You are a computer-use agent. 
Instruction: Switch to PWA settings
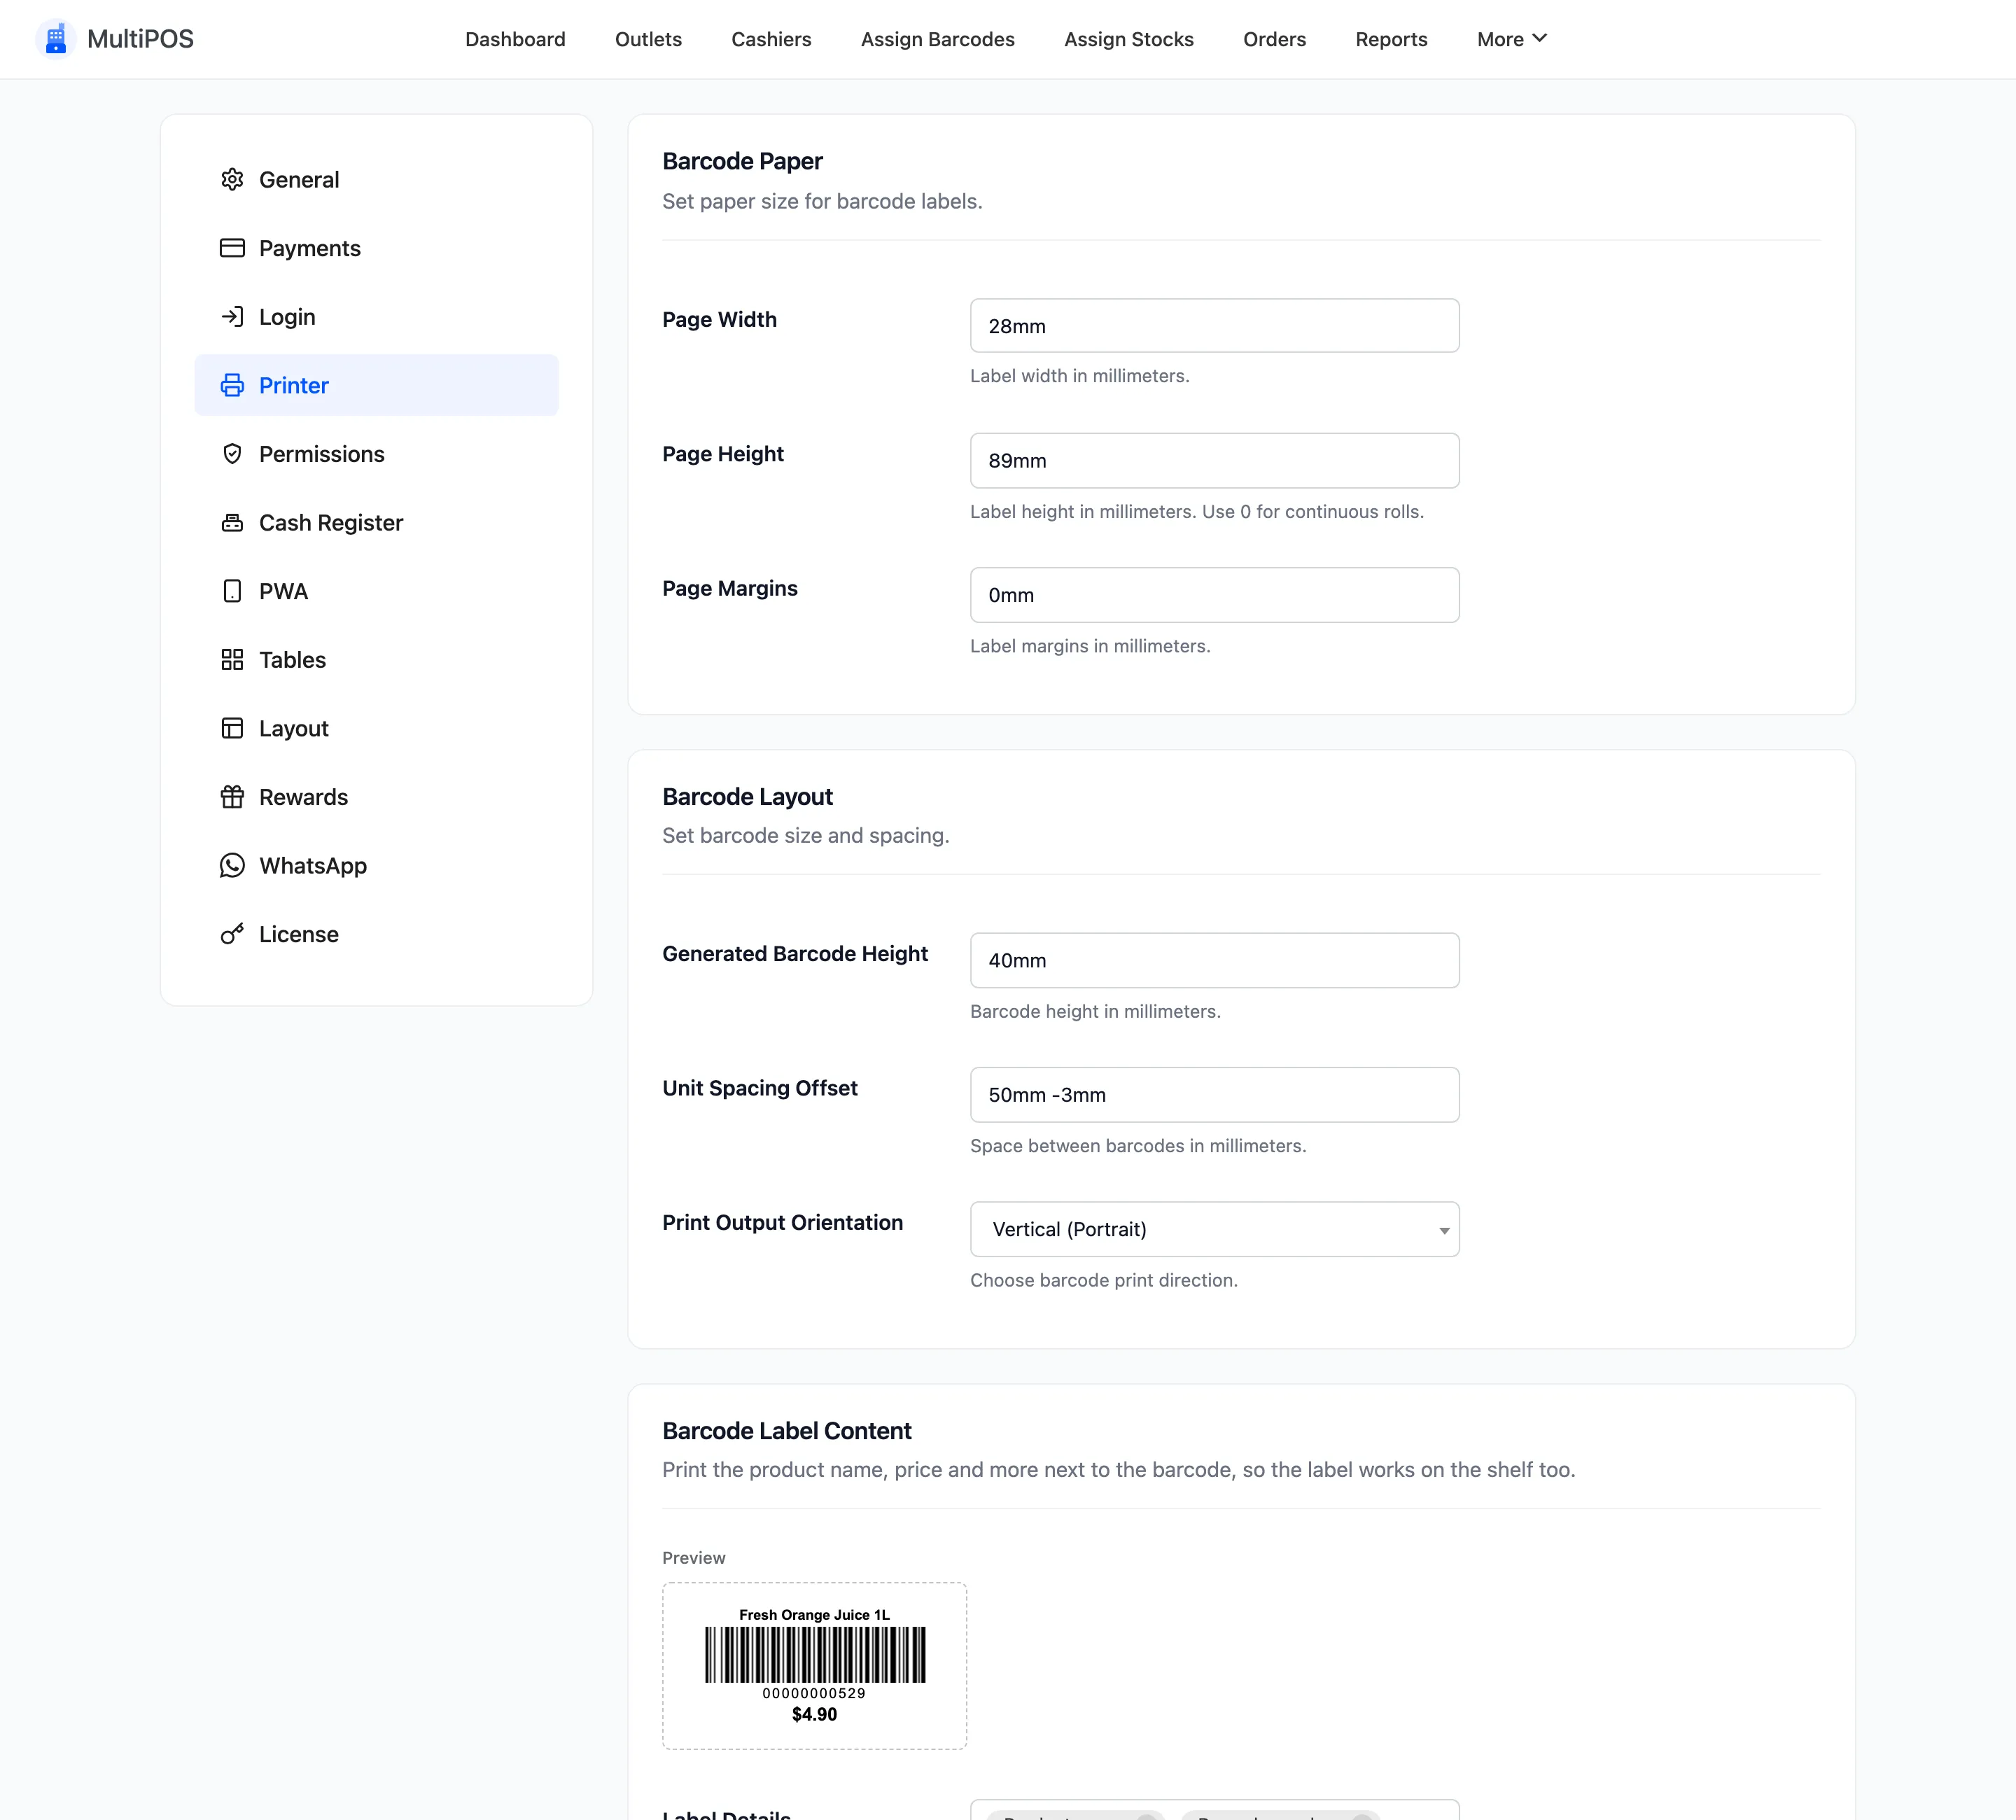pyautogui.click(x=377, y=591)
